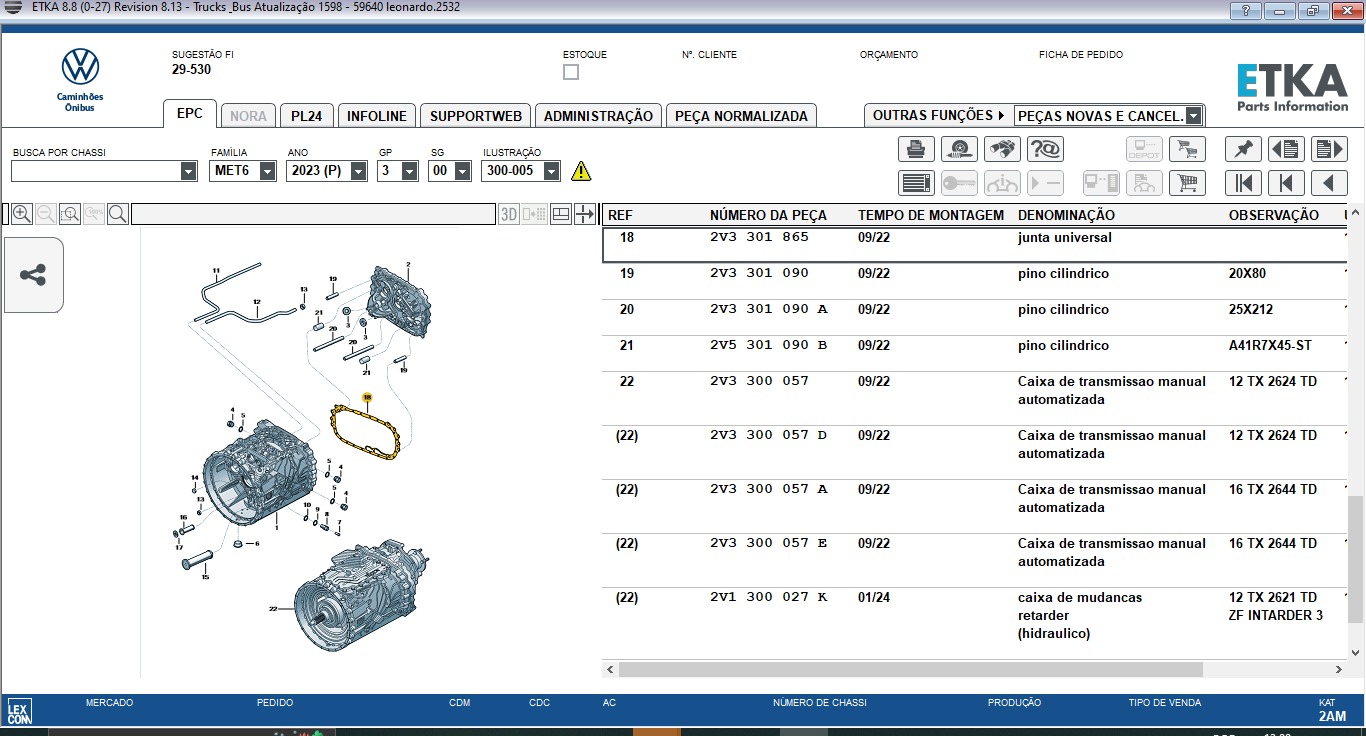The height and width of the screenshot is (736, 1366).
Task: Click the pushpin icon
Action: 1243,149
